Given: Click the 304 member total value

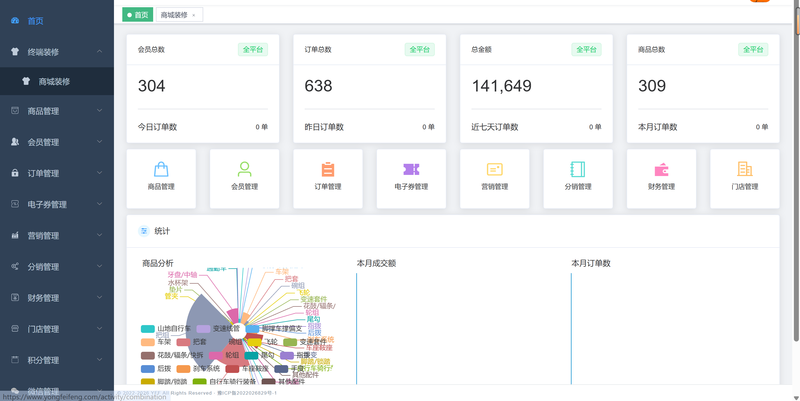Looking at the screenshot, I should 152,86.
